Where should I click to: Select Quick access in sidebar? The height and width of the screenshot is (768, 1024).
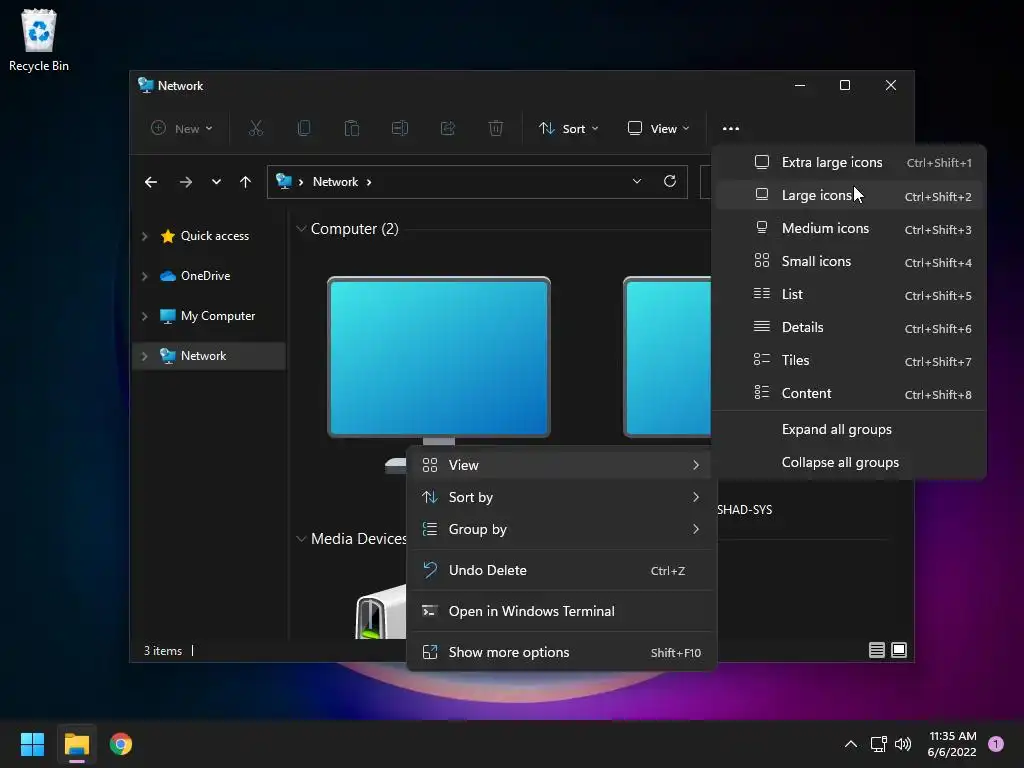214,236
